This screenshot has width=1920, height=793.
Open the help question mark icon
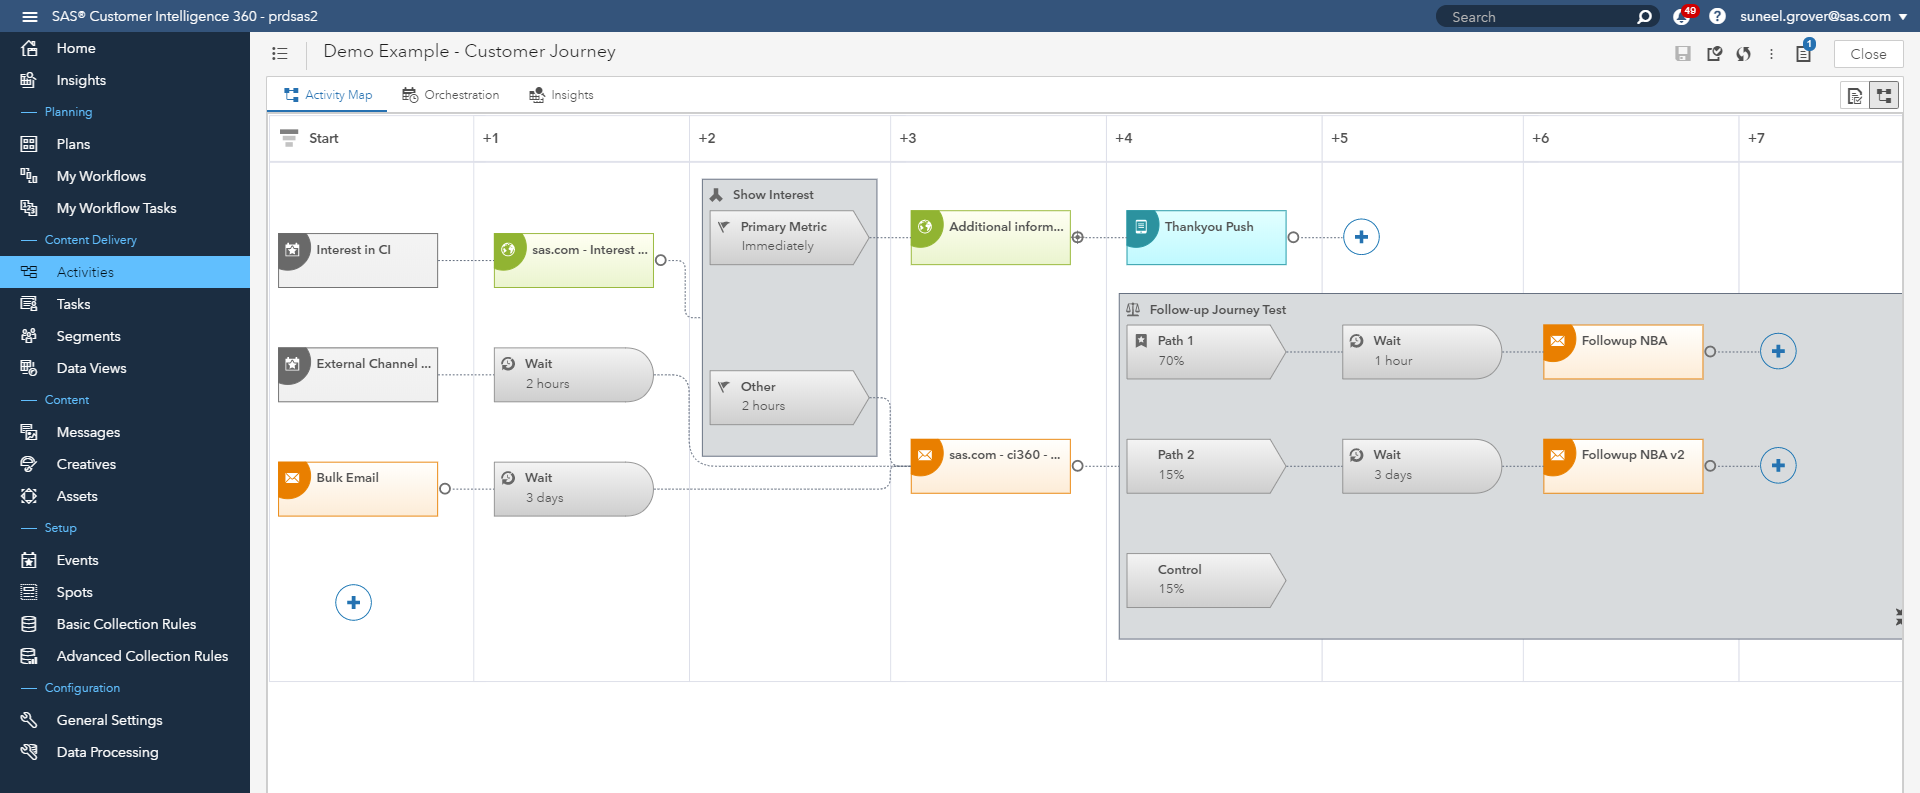[x=1717, y=16]
